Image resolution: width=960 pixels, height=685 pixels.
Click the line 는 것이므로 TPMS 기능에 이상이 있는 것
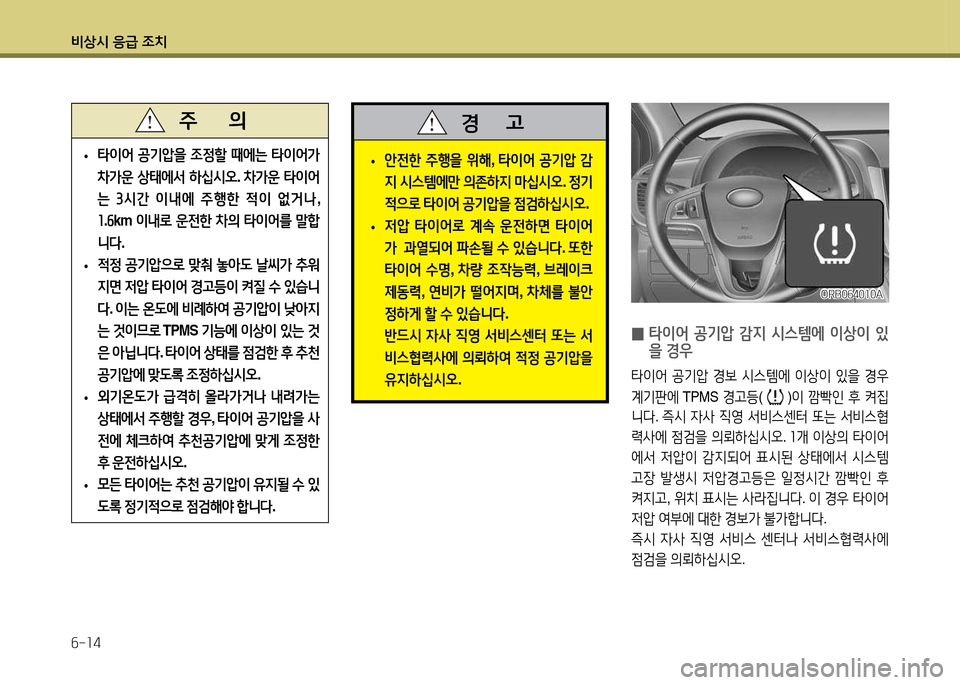[208, 331]
